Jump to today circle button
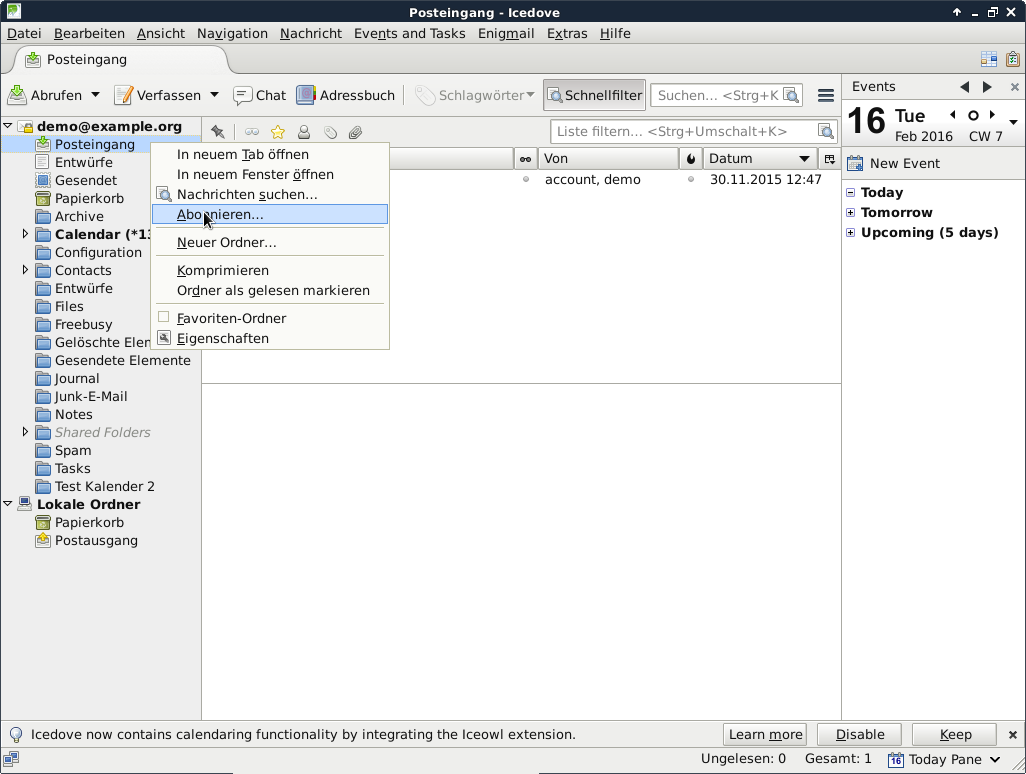 973,116
